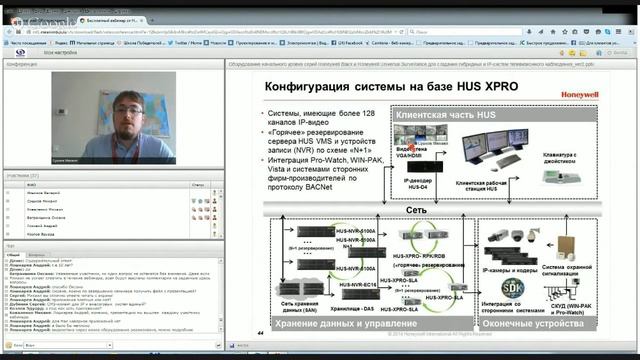
Task: Click the chat recipient combo box
Action: click(68, 345)
